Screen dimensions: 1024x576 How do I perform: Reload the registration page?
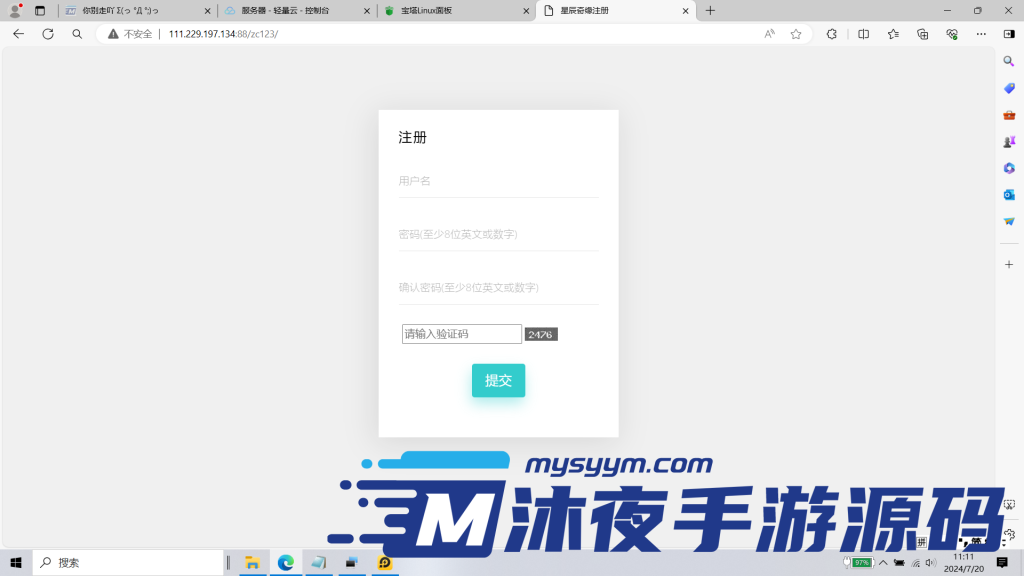47,33
